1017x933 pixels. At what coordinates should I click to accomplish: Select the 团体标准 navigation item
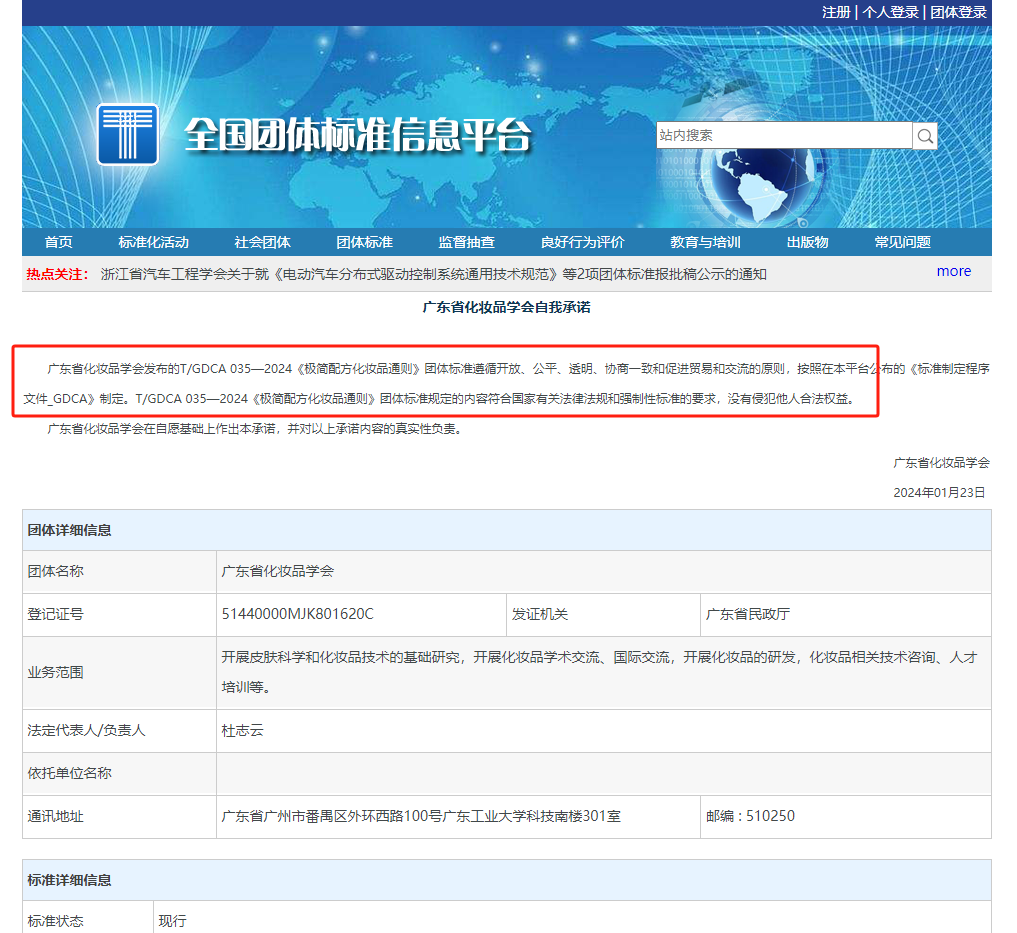[x=364, y=242]
